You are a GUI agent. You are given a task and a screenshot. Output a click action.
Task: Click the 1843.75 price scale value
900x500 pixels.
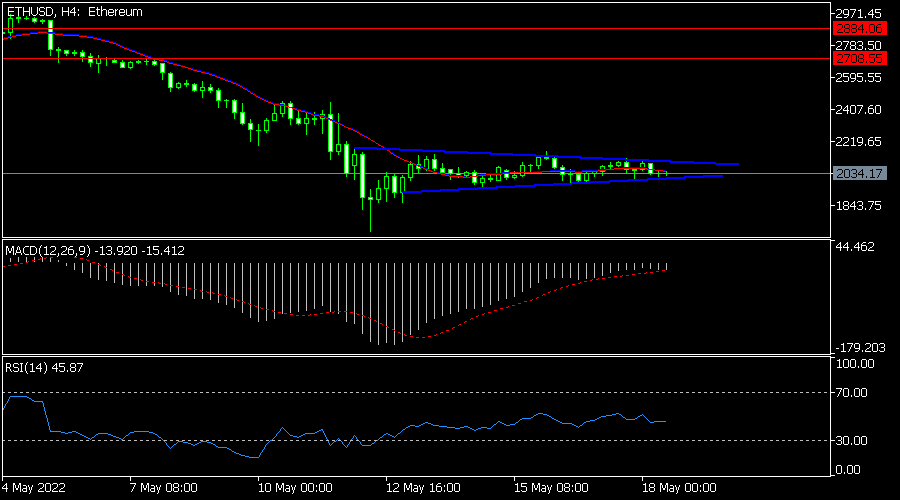click(858, 206)
